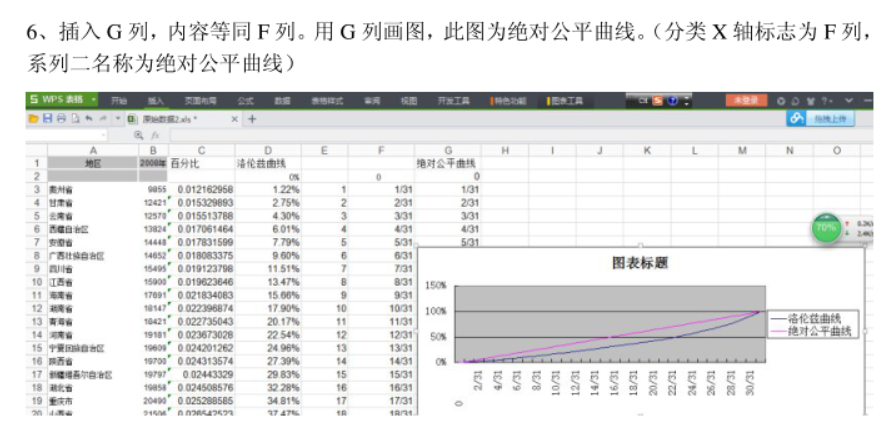Image resolution: width=889 pixels, height=432 pixels.
Task: Click cell G1 绝对公平曲线
Action: tap(448, 163)
